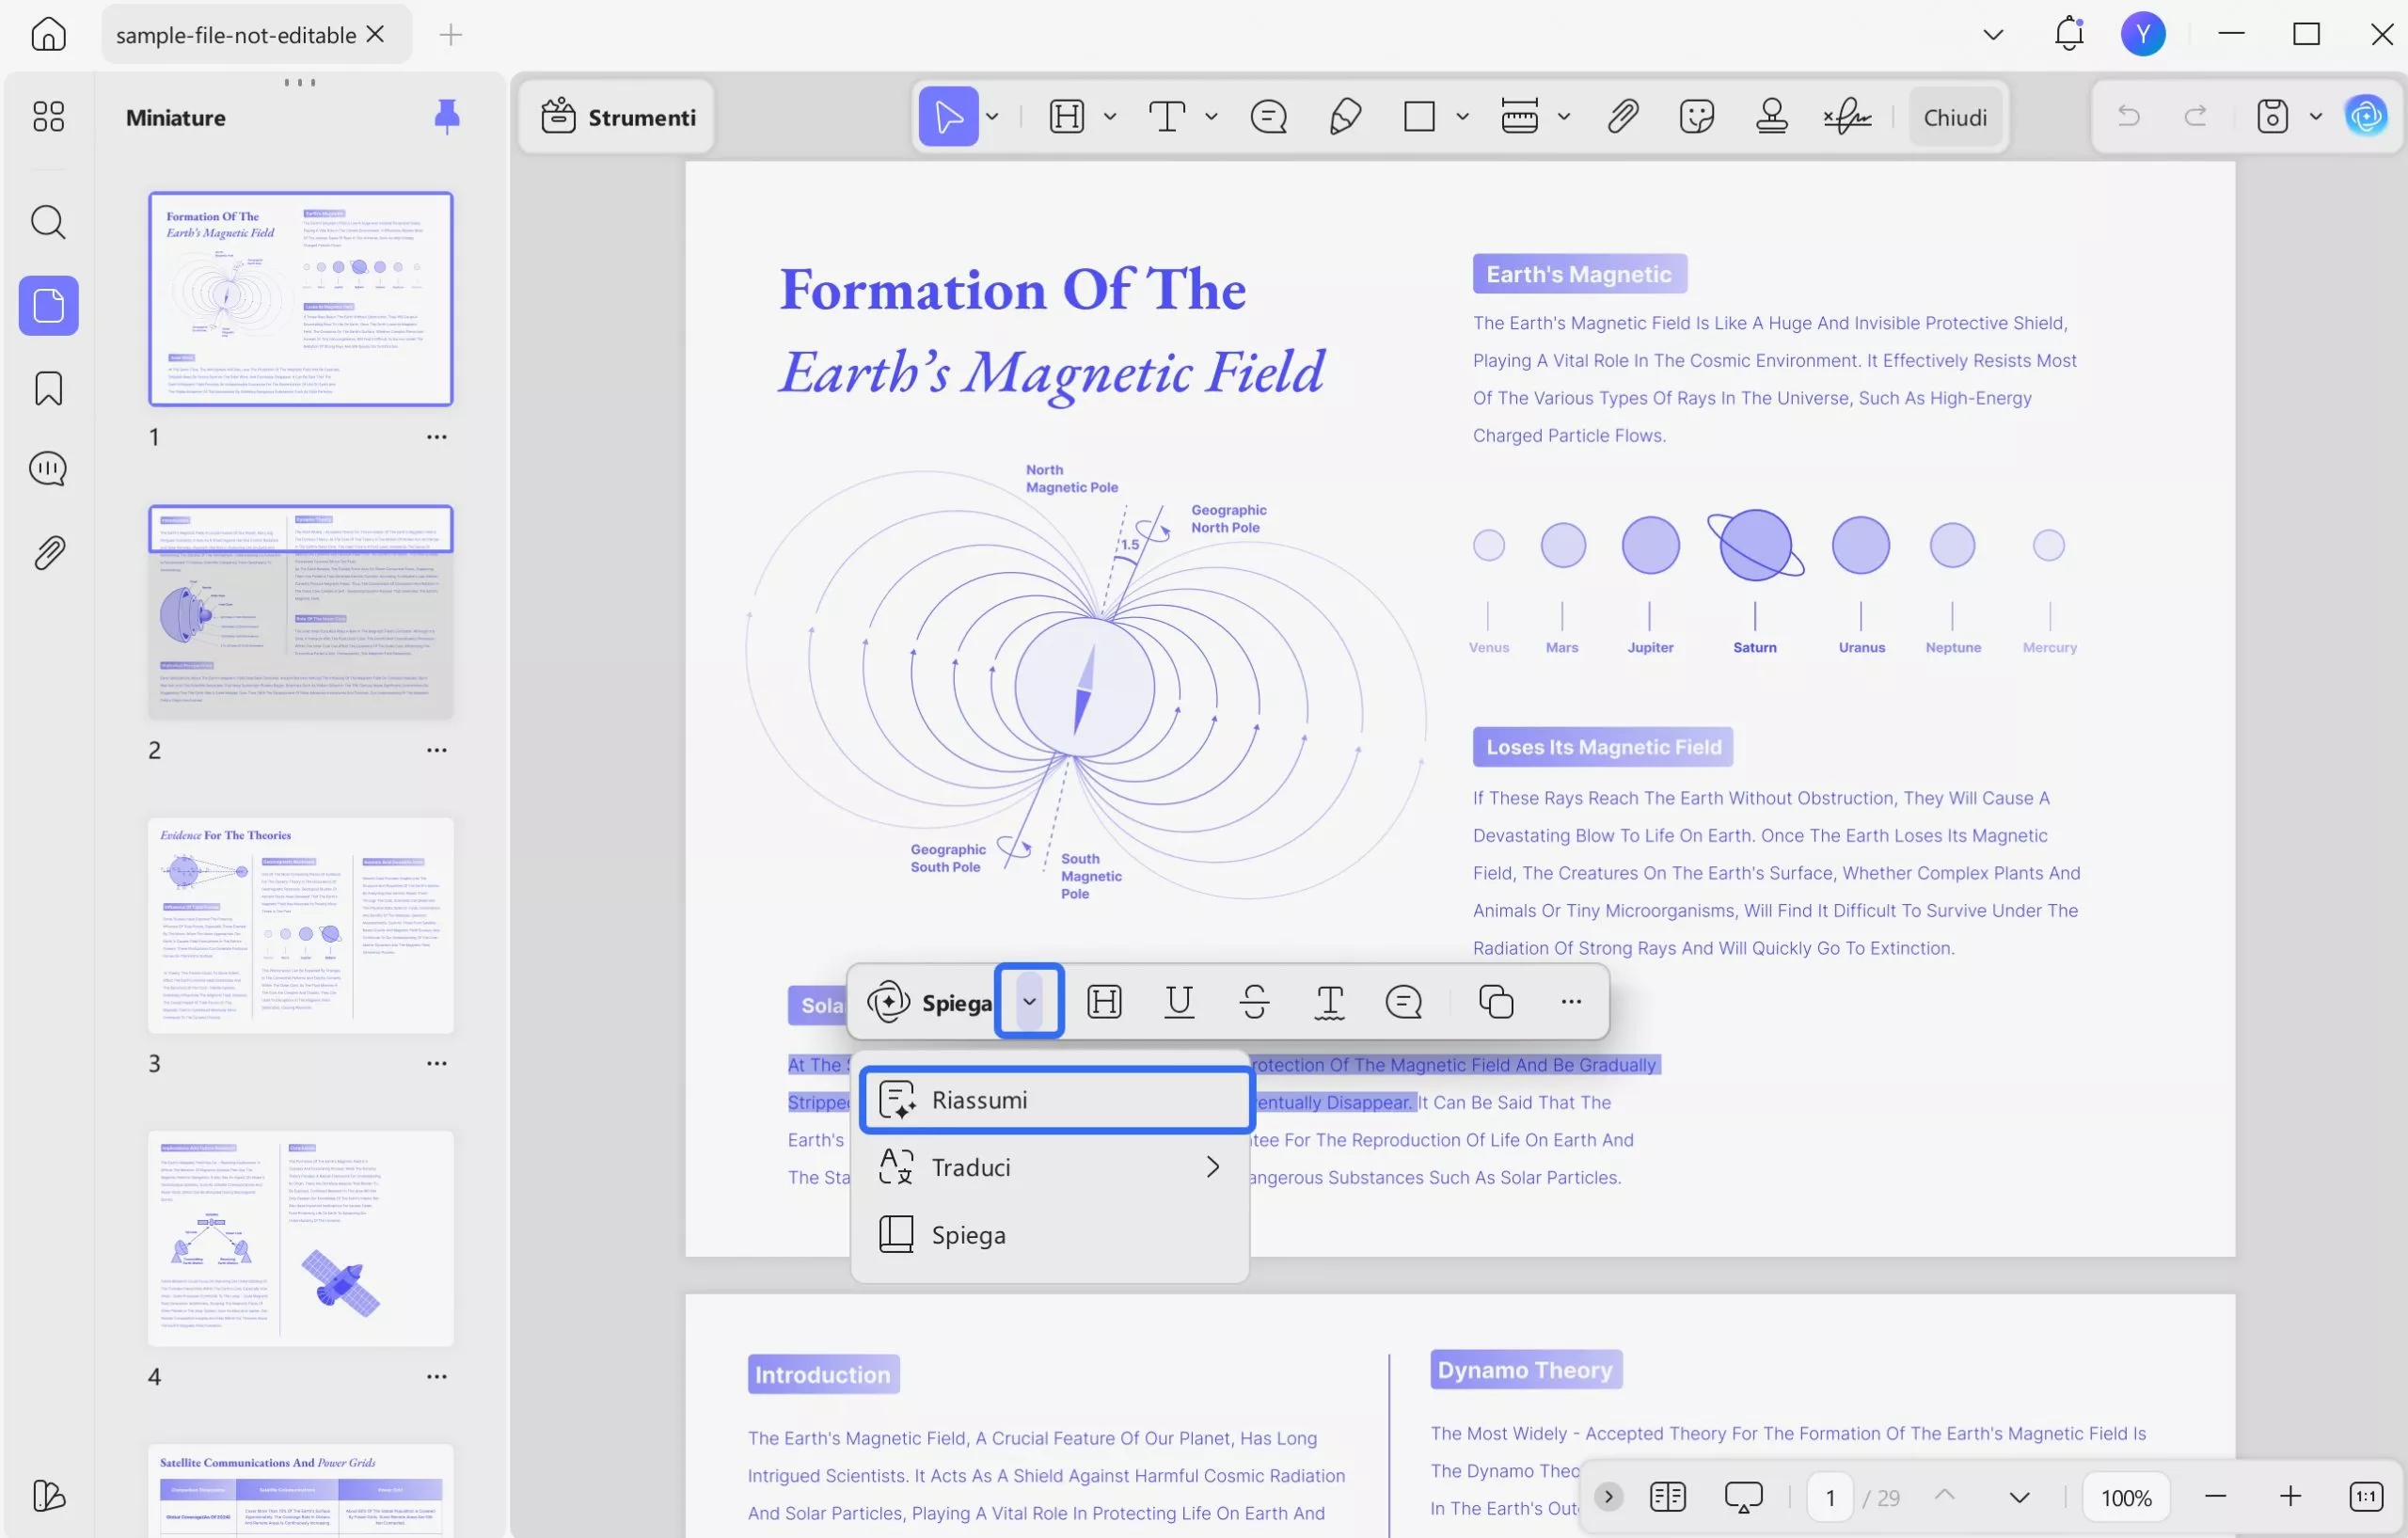
Task: Expand the shape tool dropdown arrow
Action: (1462, 117)
